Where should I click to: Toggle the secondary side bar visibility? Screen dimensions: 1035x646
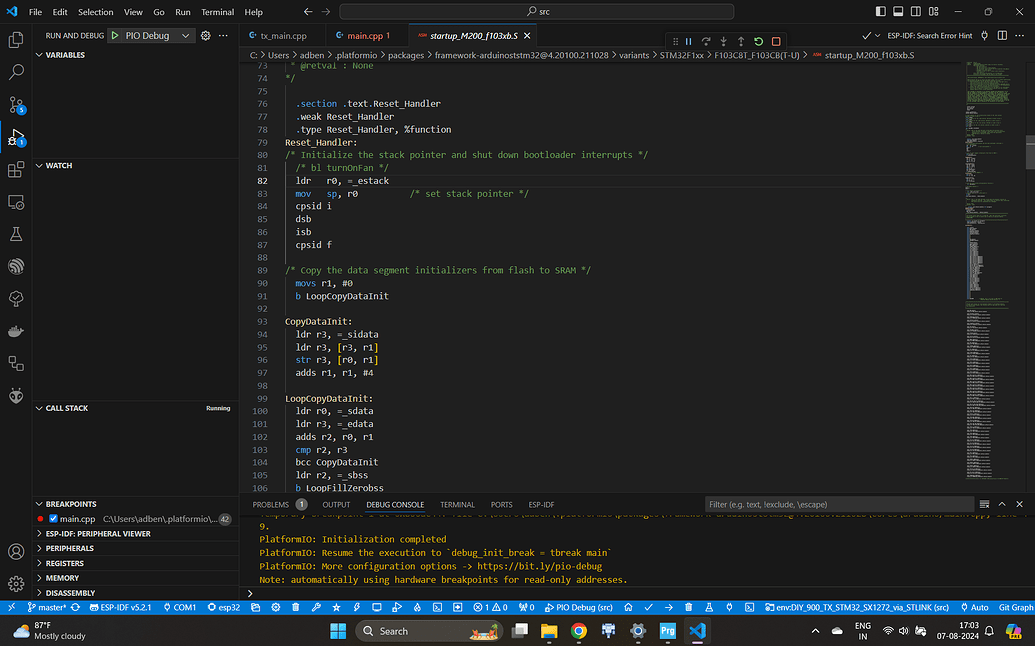[916, 11]
